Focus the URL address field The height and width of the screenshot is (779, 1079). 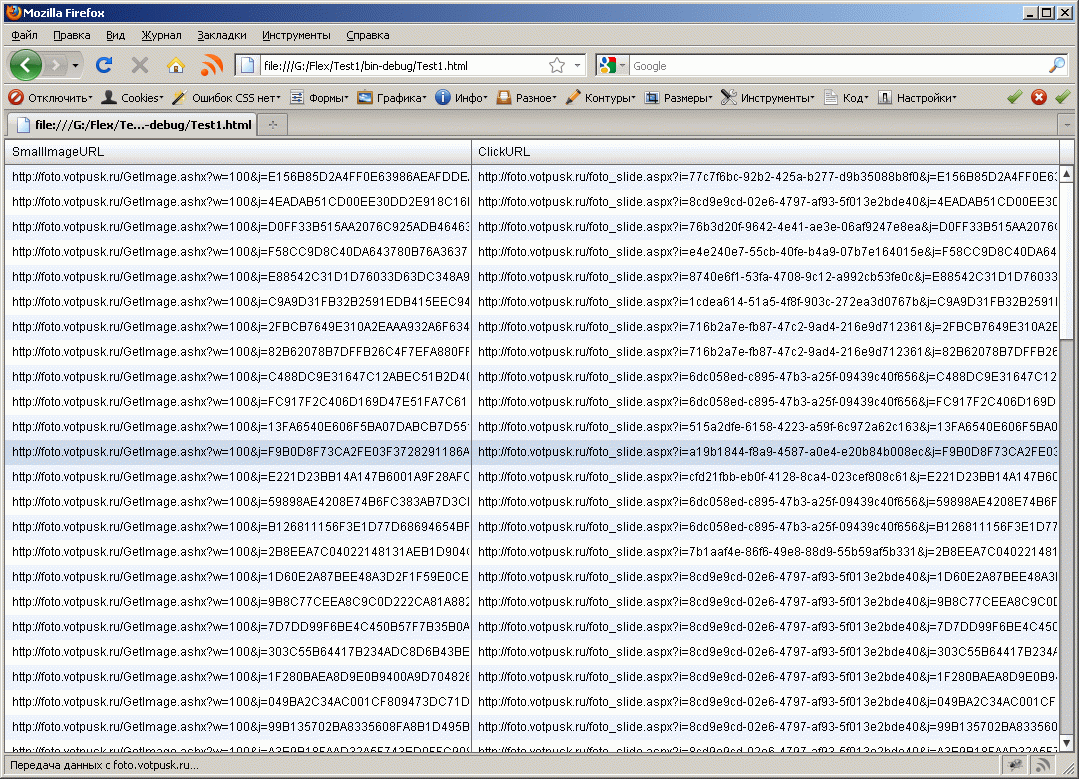point(403,66)
